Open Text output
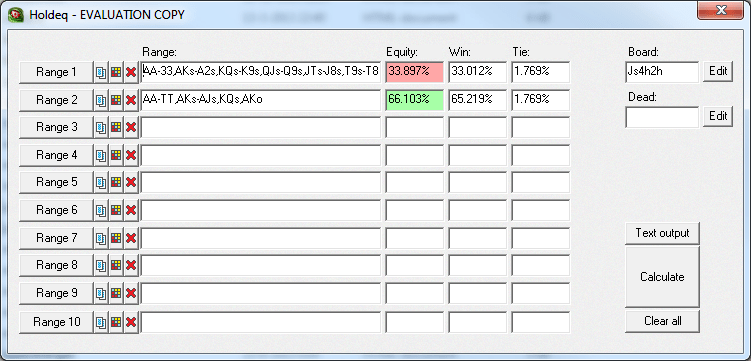 [662, 233]
